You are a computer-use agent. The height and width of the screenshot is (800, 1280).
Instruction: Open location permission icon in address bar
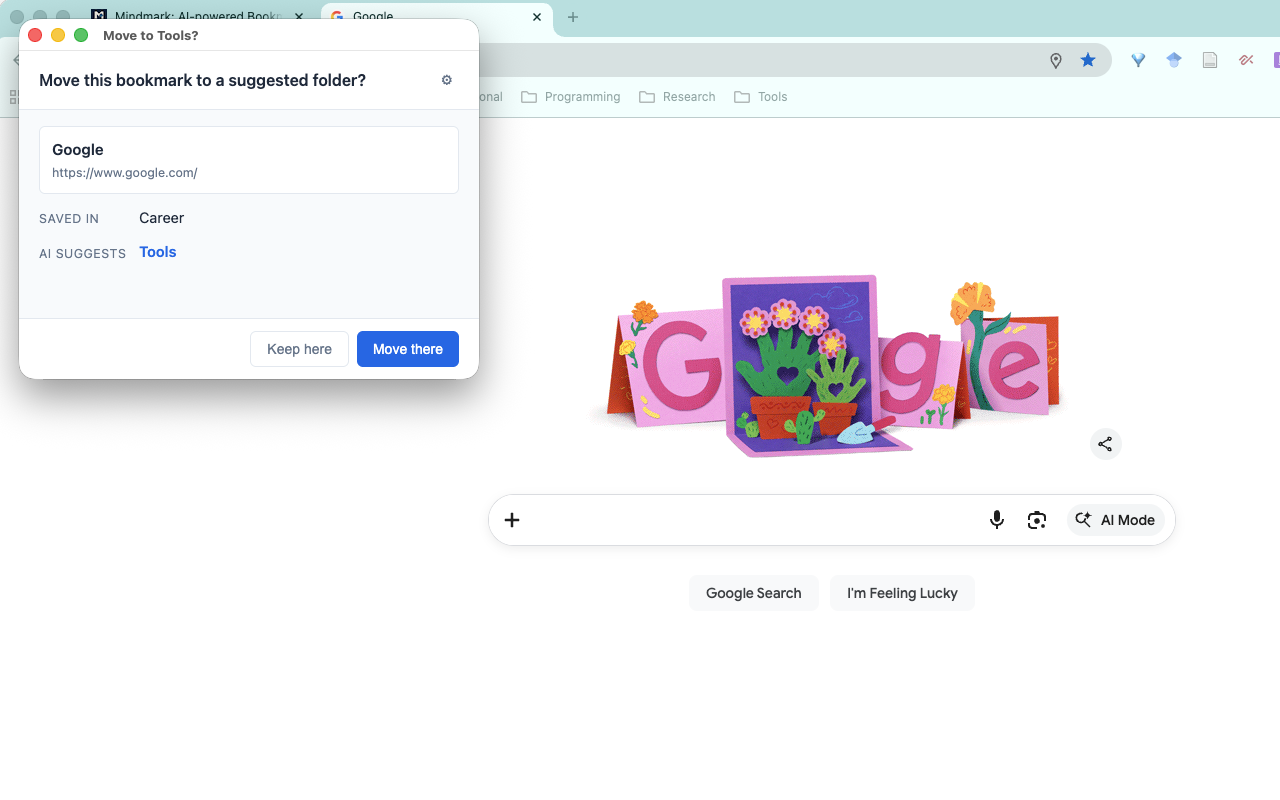[1056, 60]
